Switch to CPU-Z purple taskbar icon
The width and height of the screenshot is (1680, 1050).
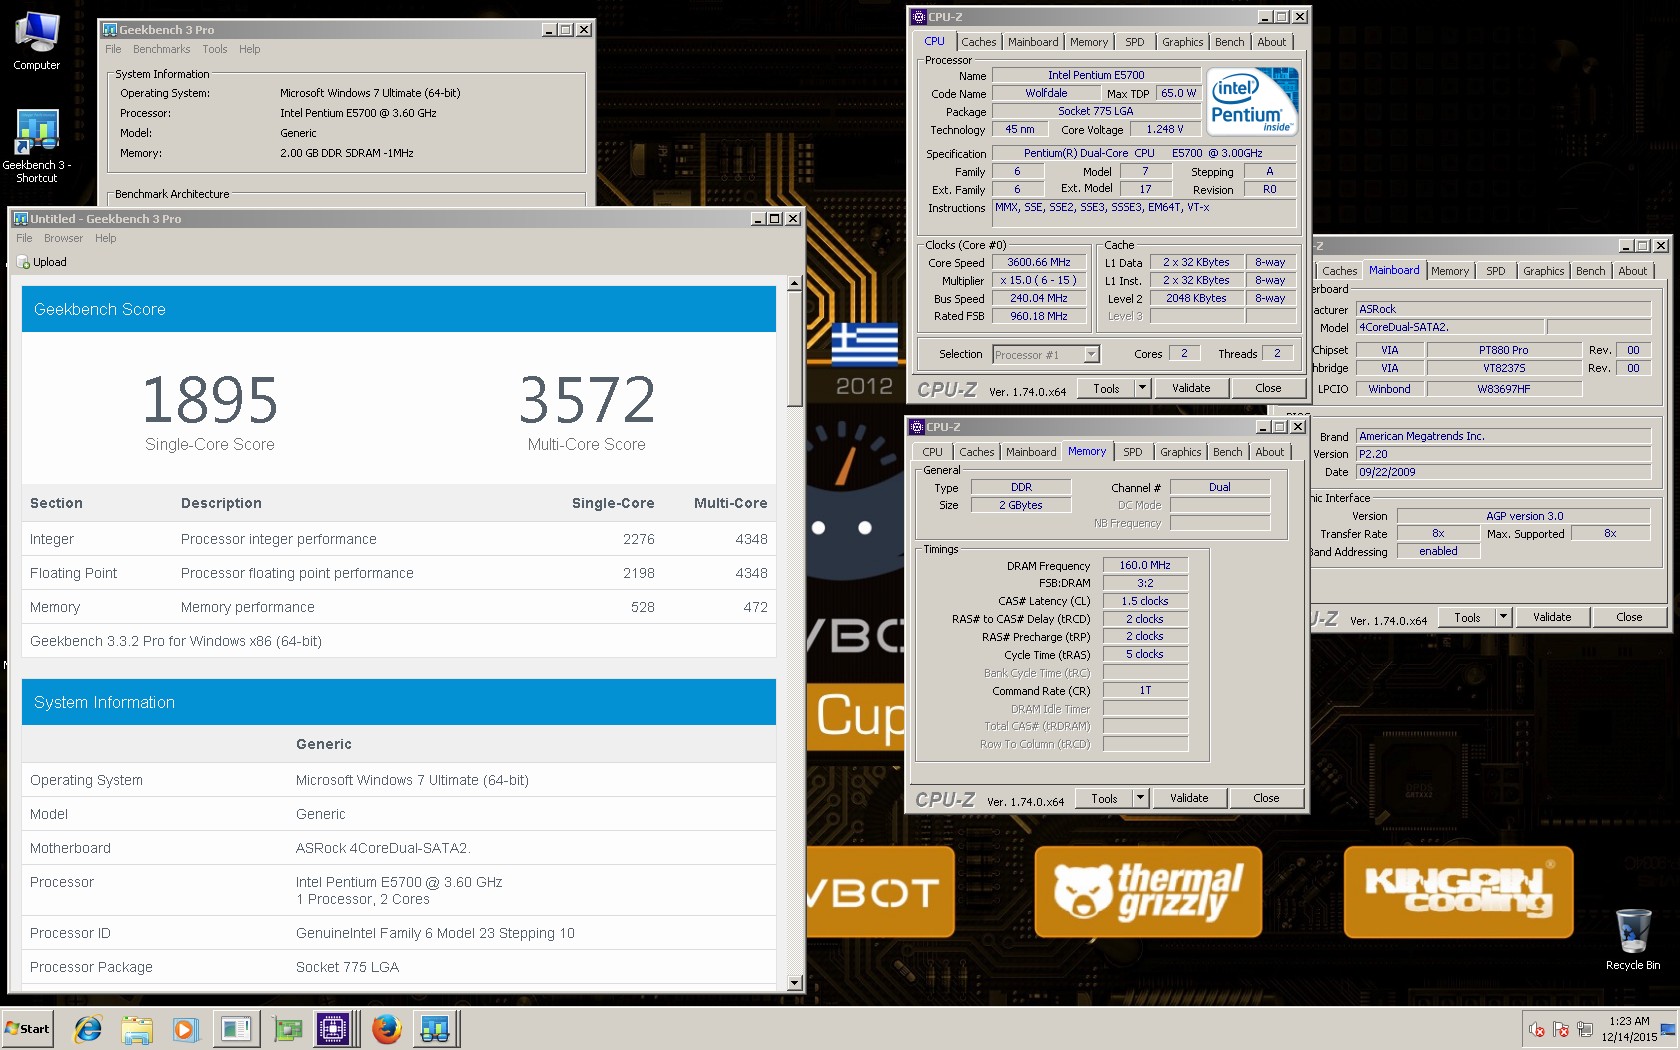(x=333, y=1029)
